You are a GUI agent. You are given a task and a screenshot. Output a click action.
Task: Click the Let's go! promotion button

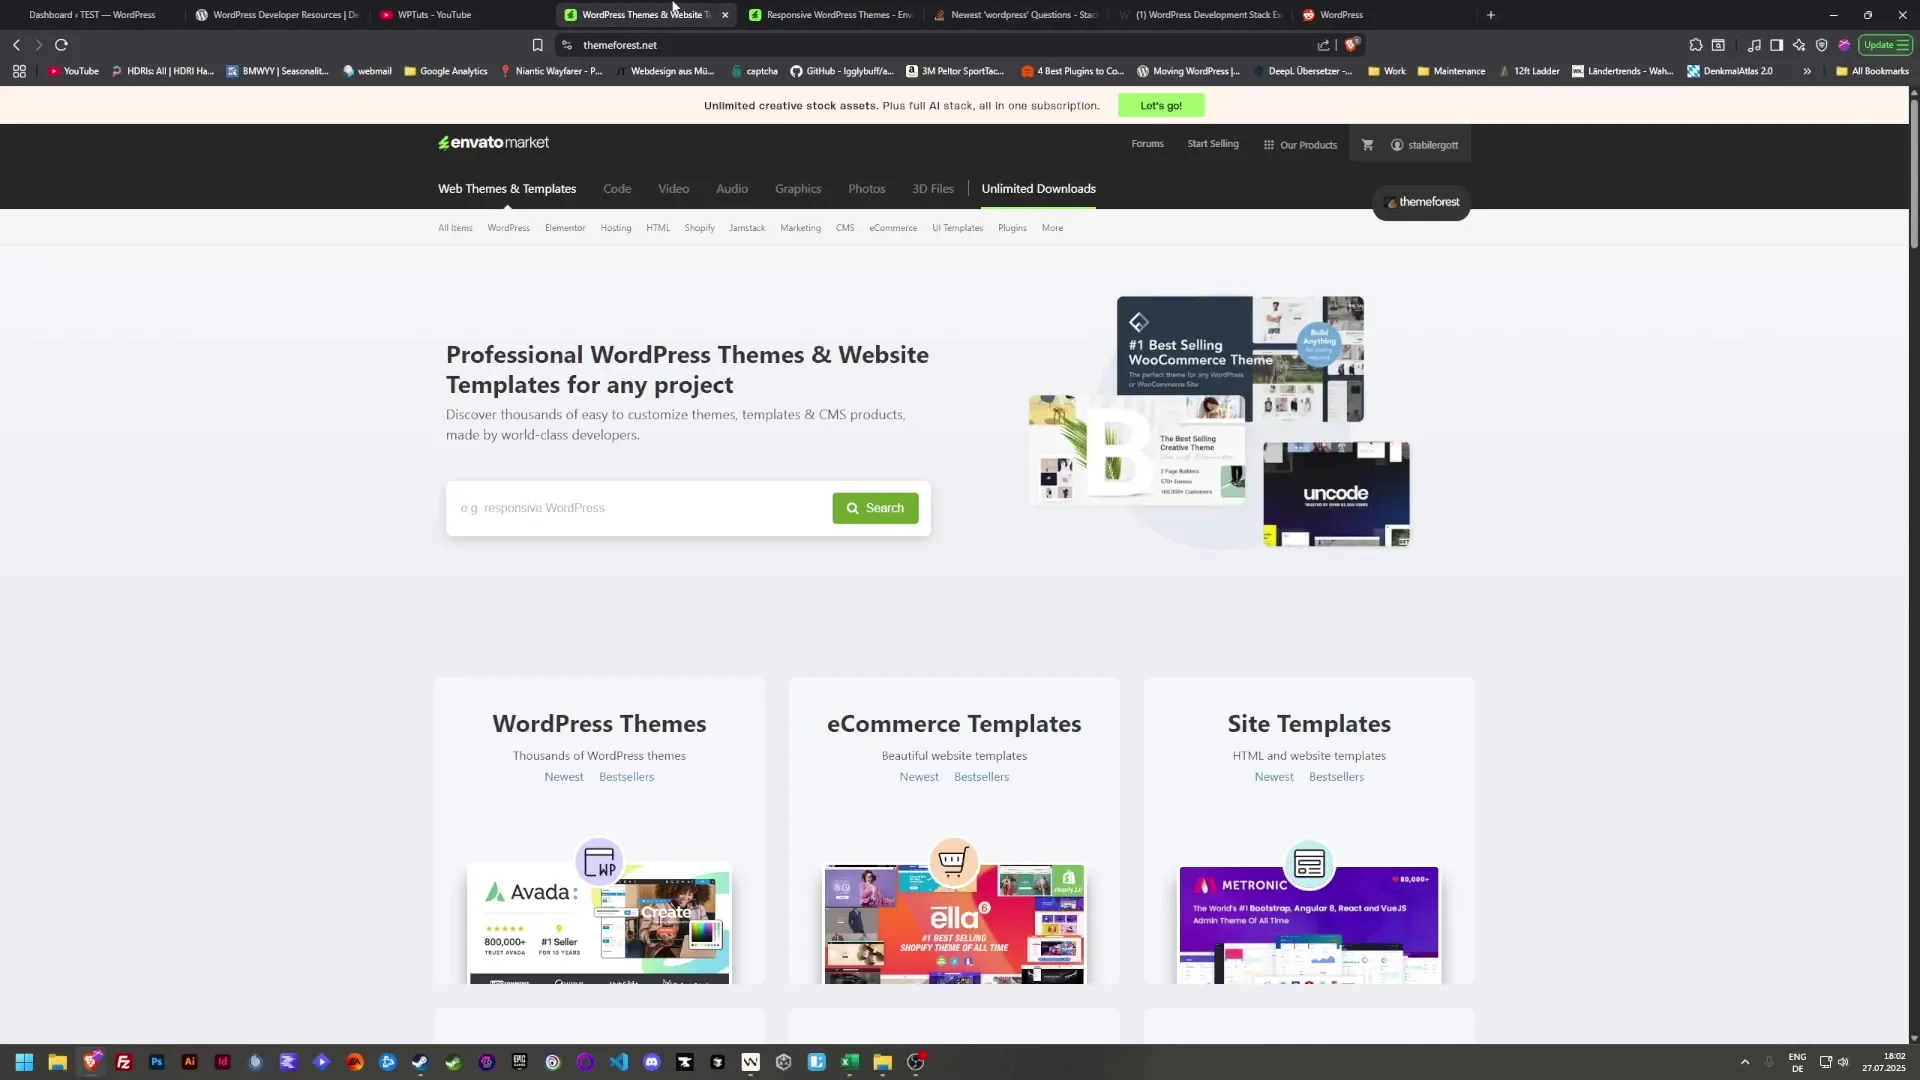[x=1159, y=105]
